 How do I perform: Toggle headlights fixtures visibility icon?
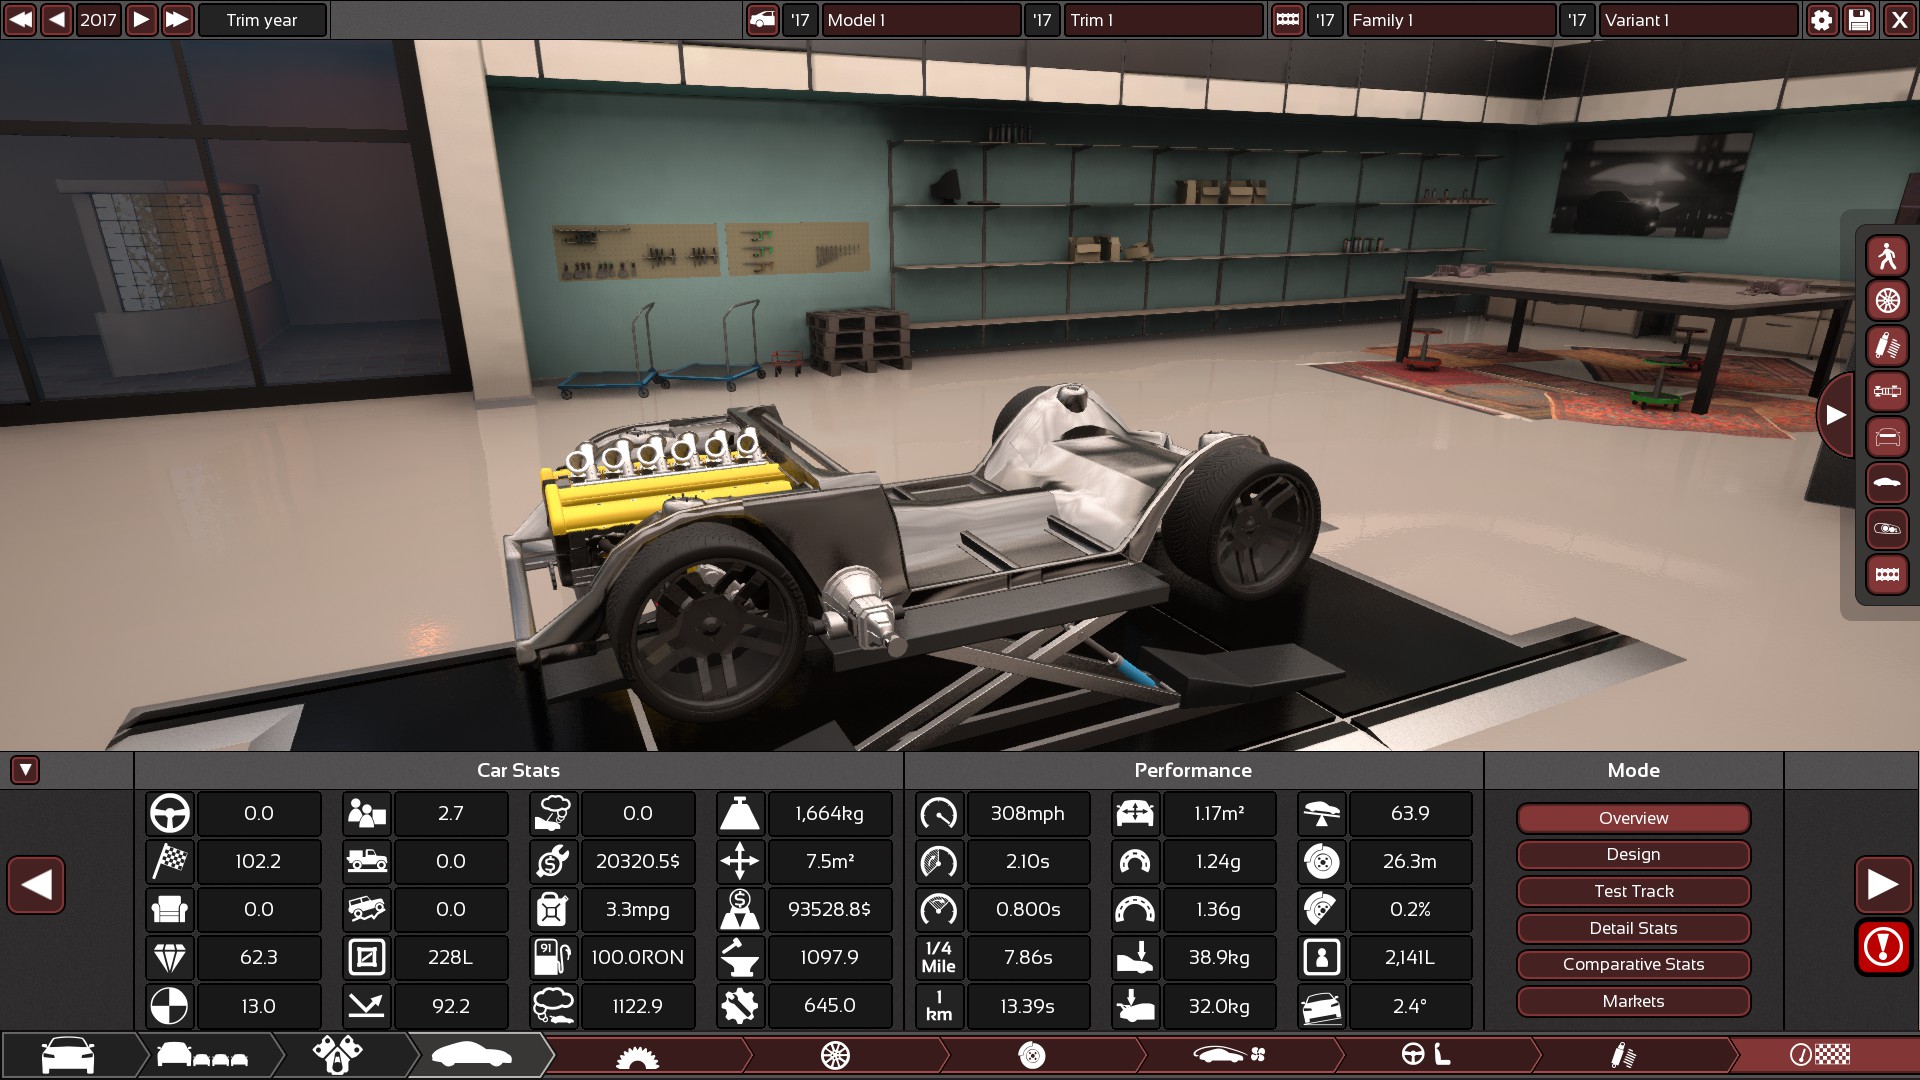click(1887, 529)
